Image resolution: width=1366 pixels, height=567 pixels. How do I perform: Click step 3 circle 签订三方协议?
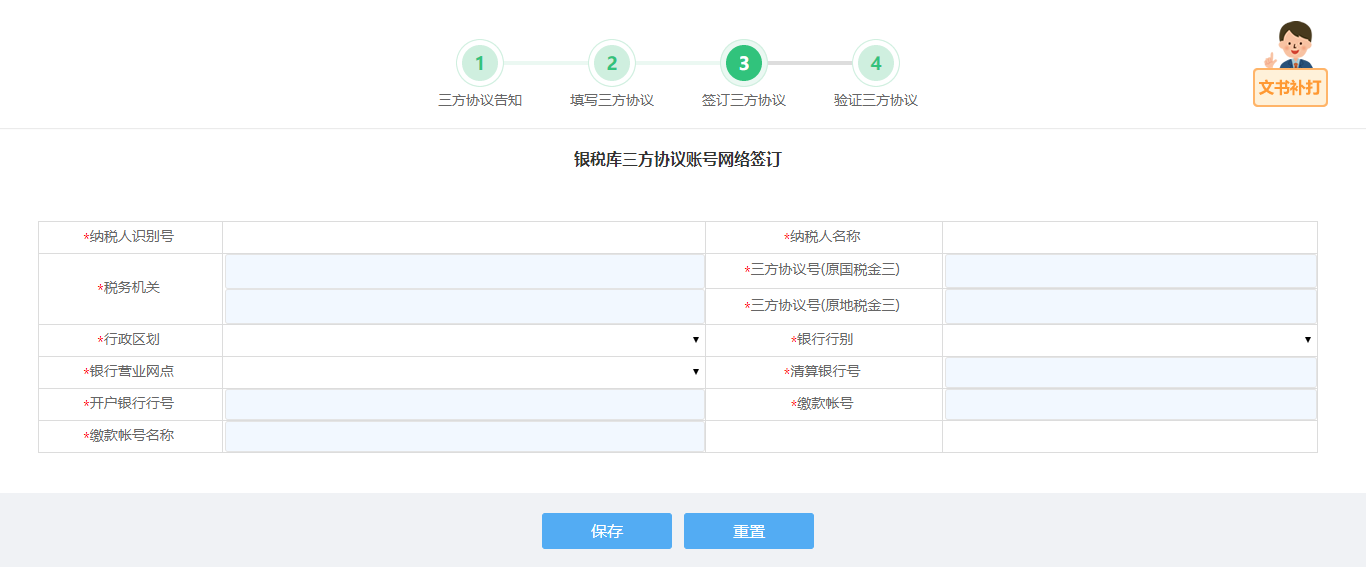[x=743, y=64]
